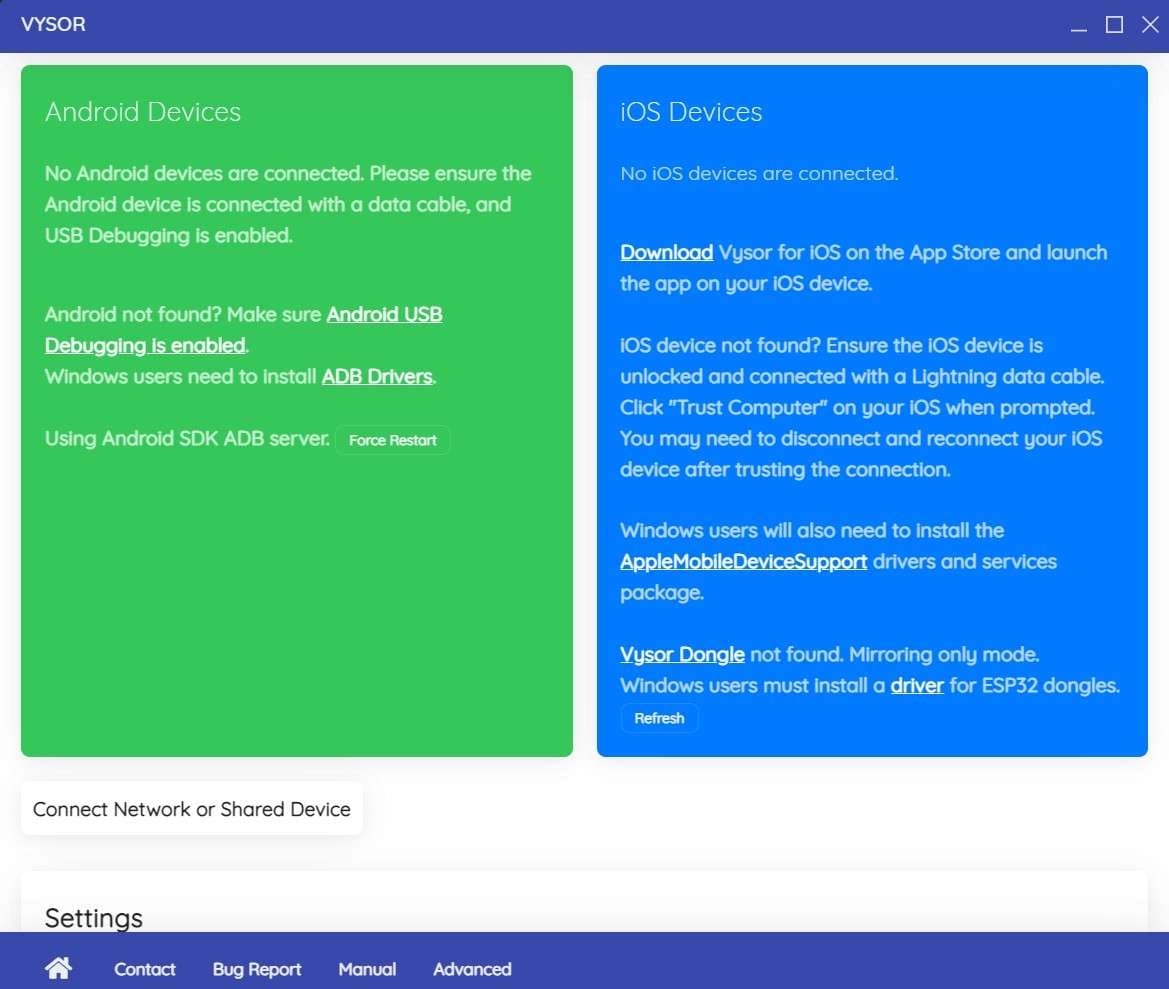Open the Vysor Dongle link
Viewport: 1169px width, 989px height.
point(682,654)
